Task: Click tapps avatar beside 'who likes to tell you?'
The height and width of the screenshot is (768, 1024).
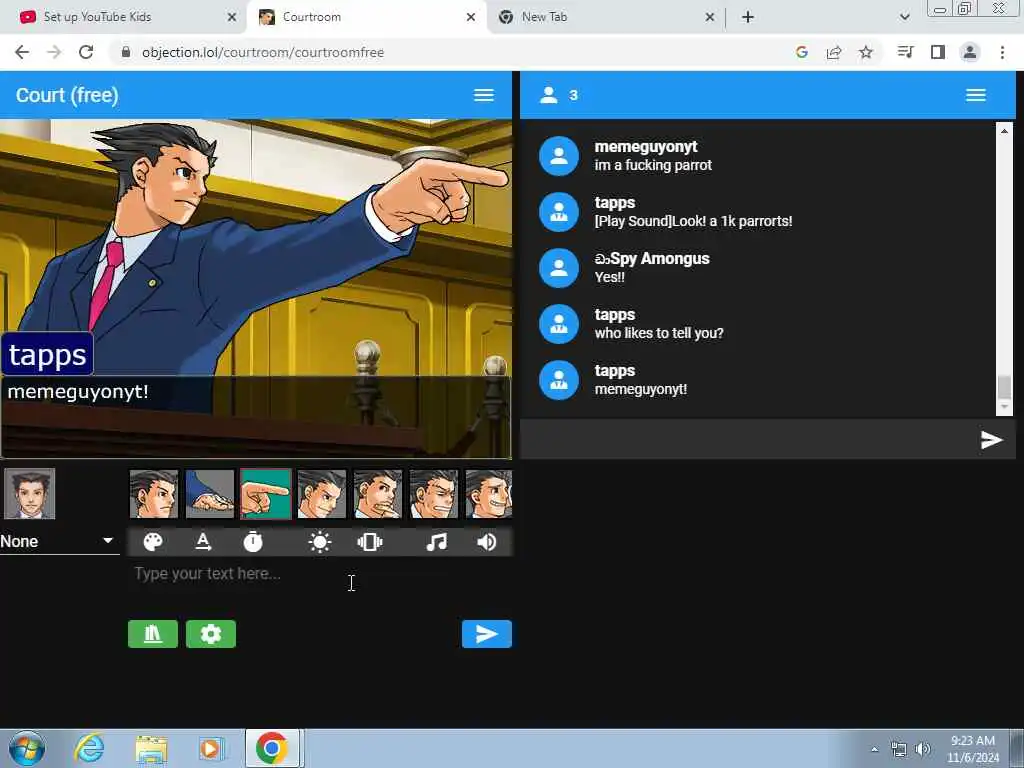Action: (559, 324)
